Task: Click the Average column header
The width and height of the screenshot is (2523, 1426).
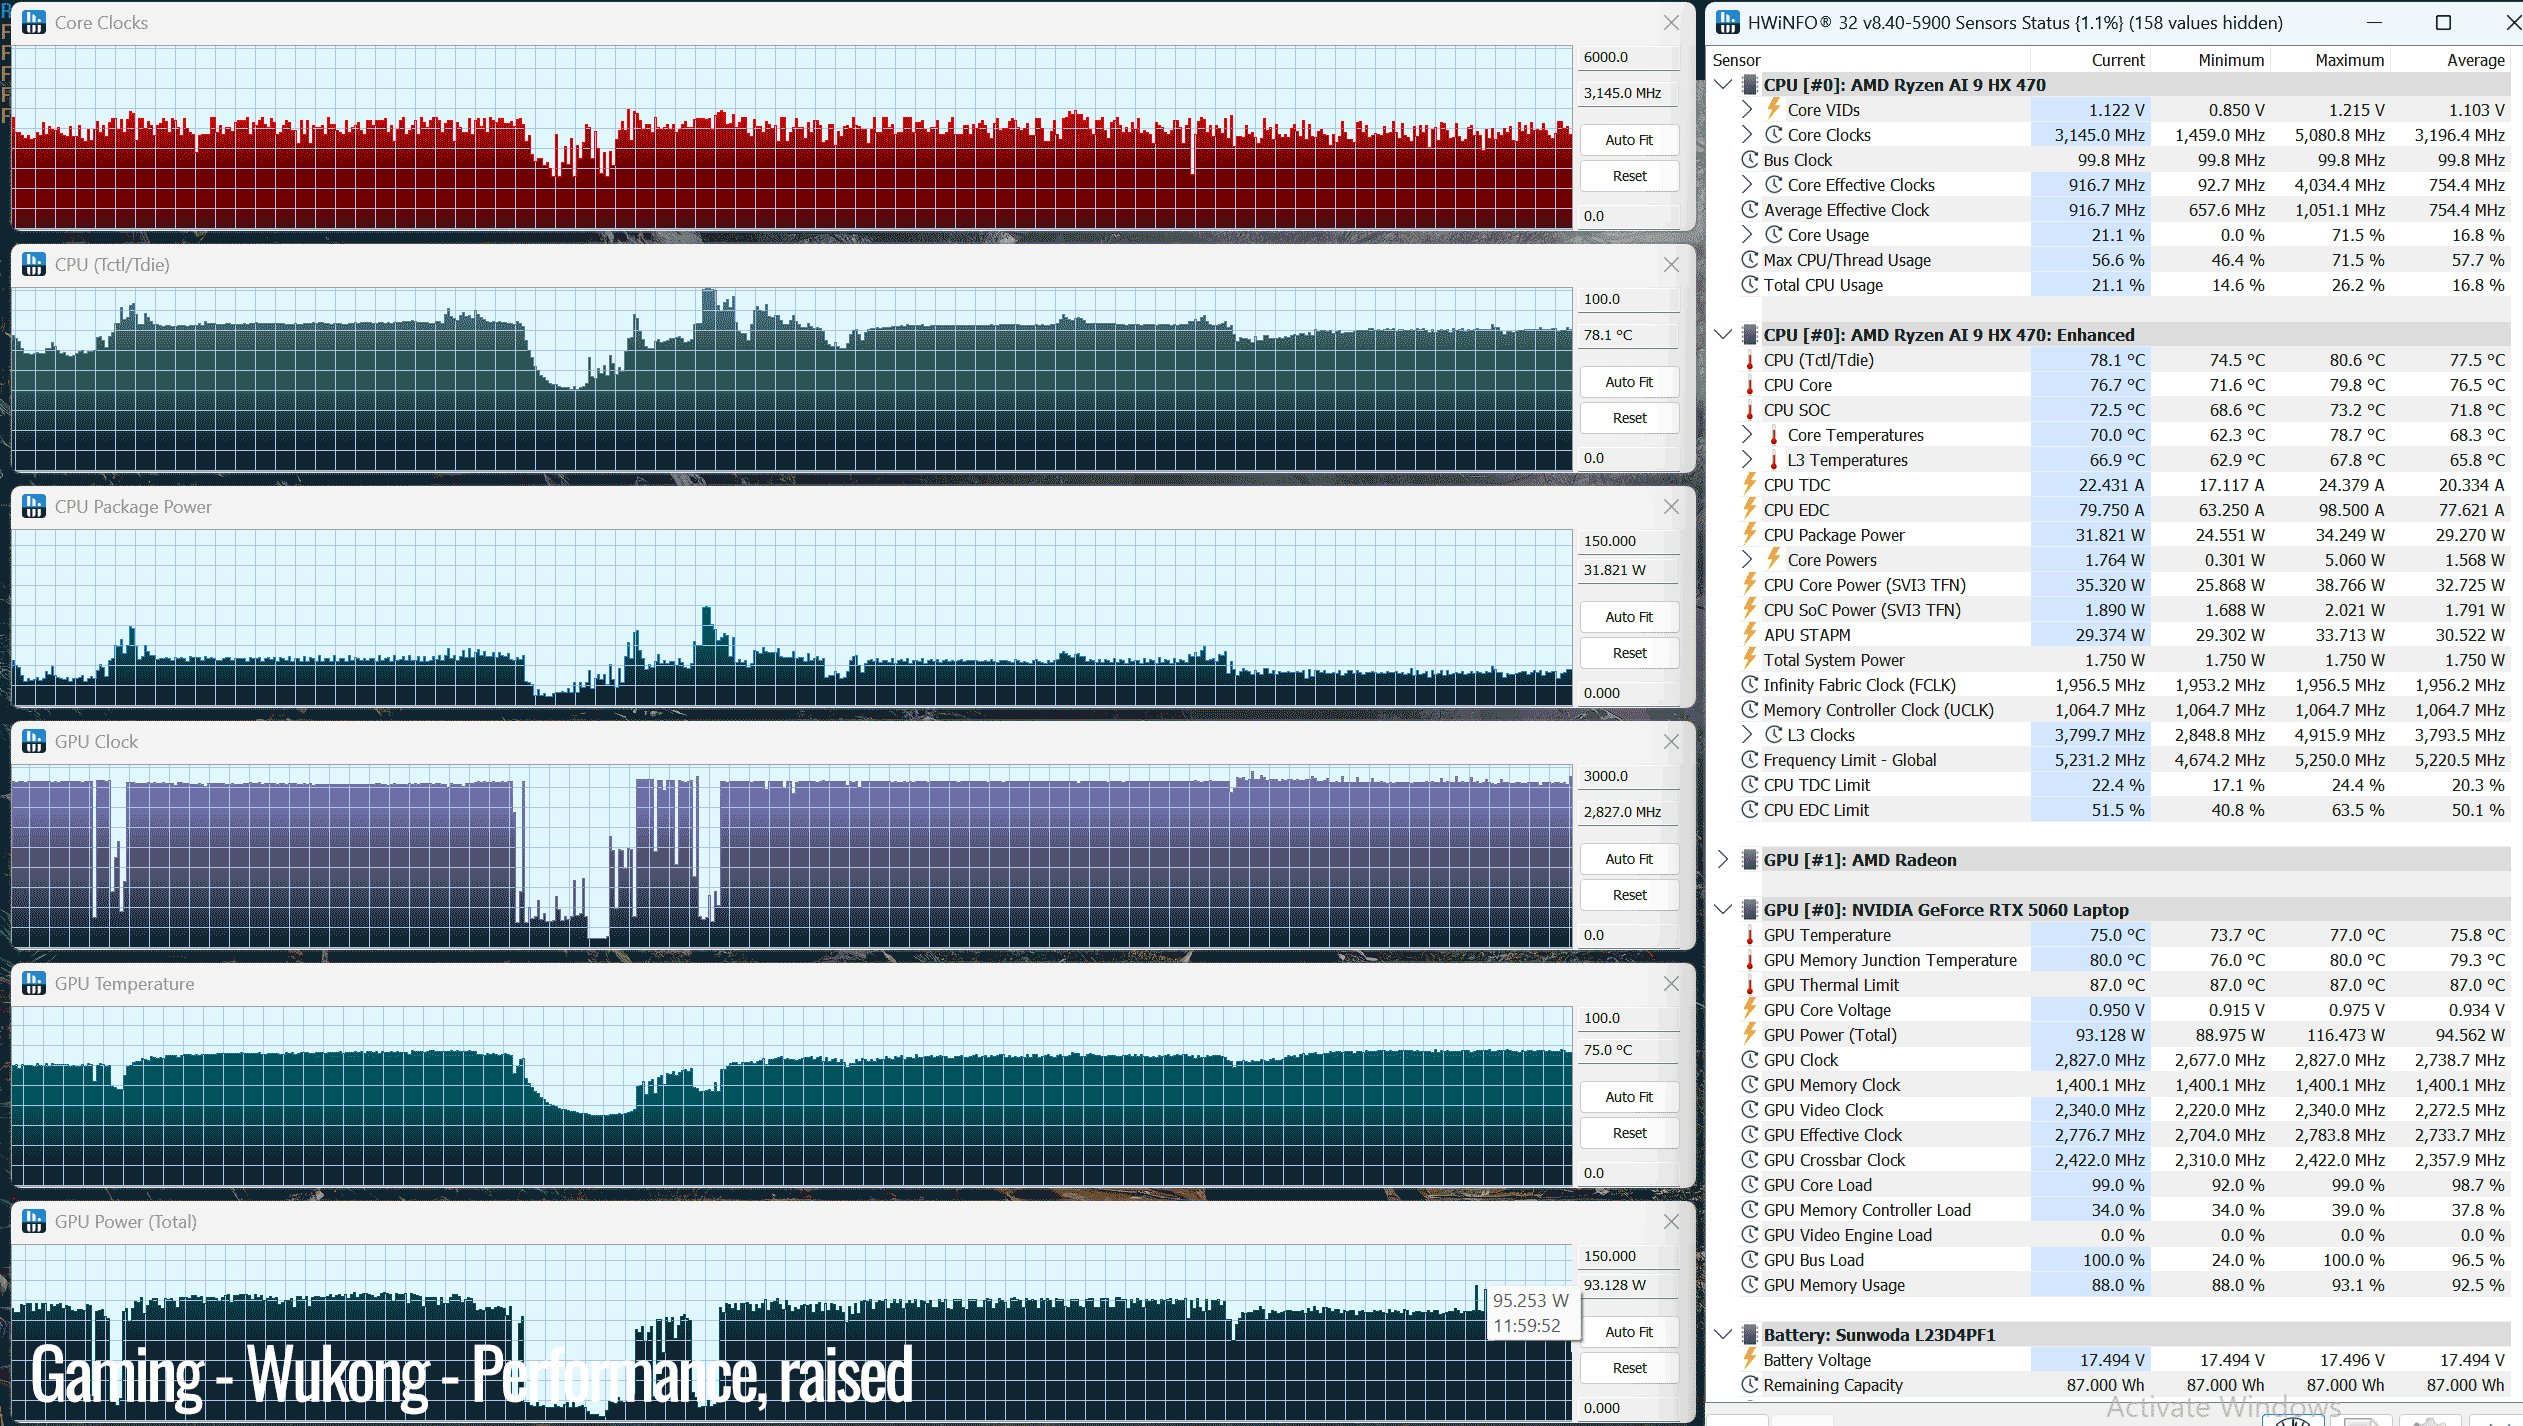Action: (2475, 60)
